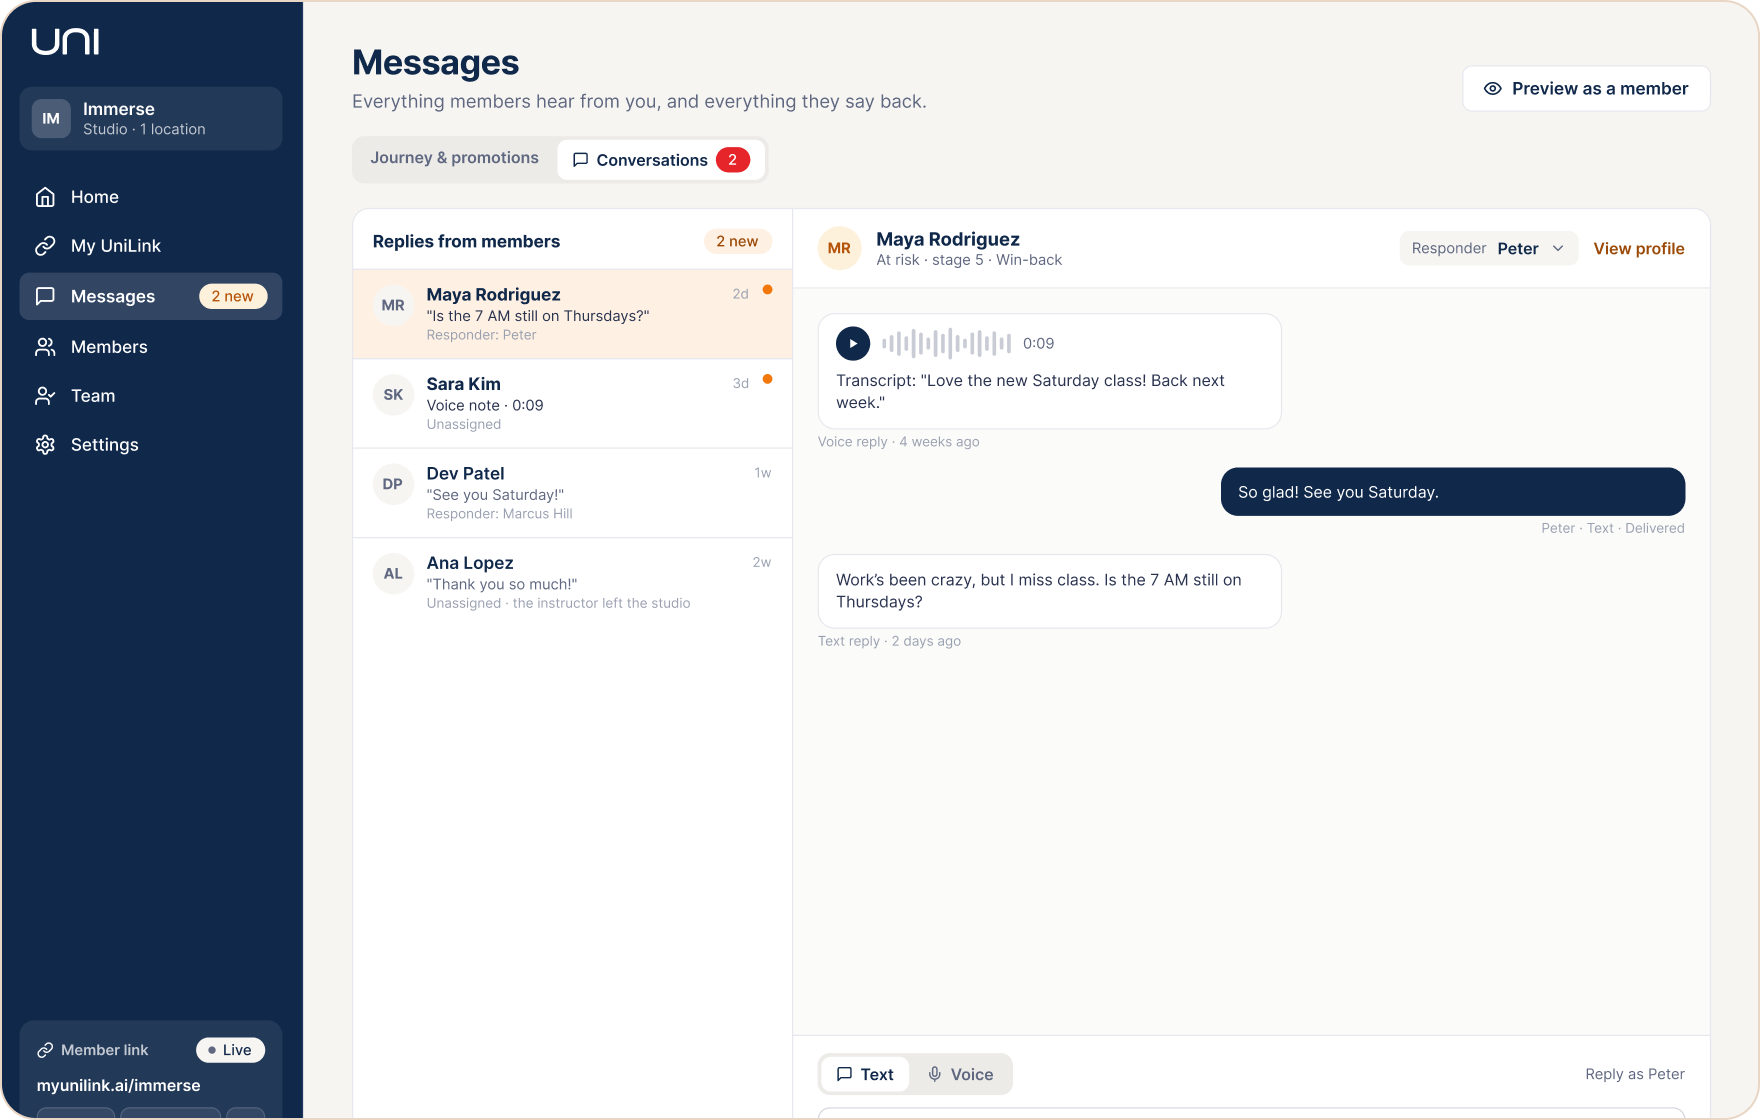Switch to Journey & promotions tab
The height and width of the screenshot is (1120, 1760).
(x=454, y=158)
